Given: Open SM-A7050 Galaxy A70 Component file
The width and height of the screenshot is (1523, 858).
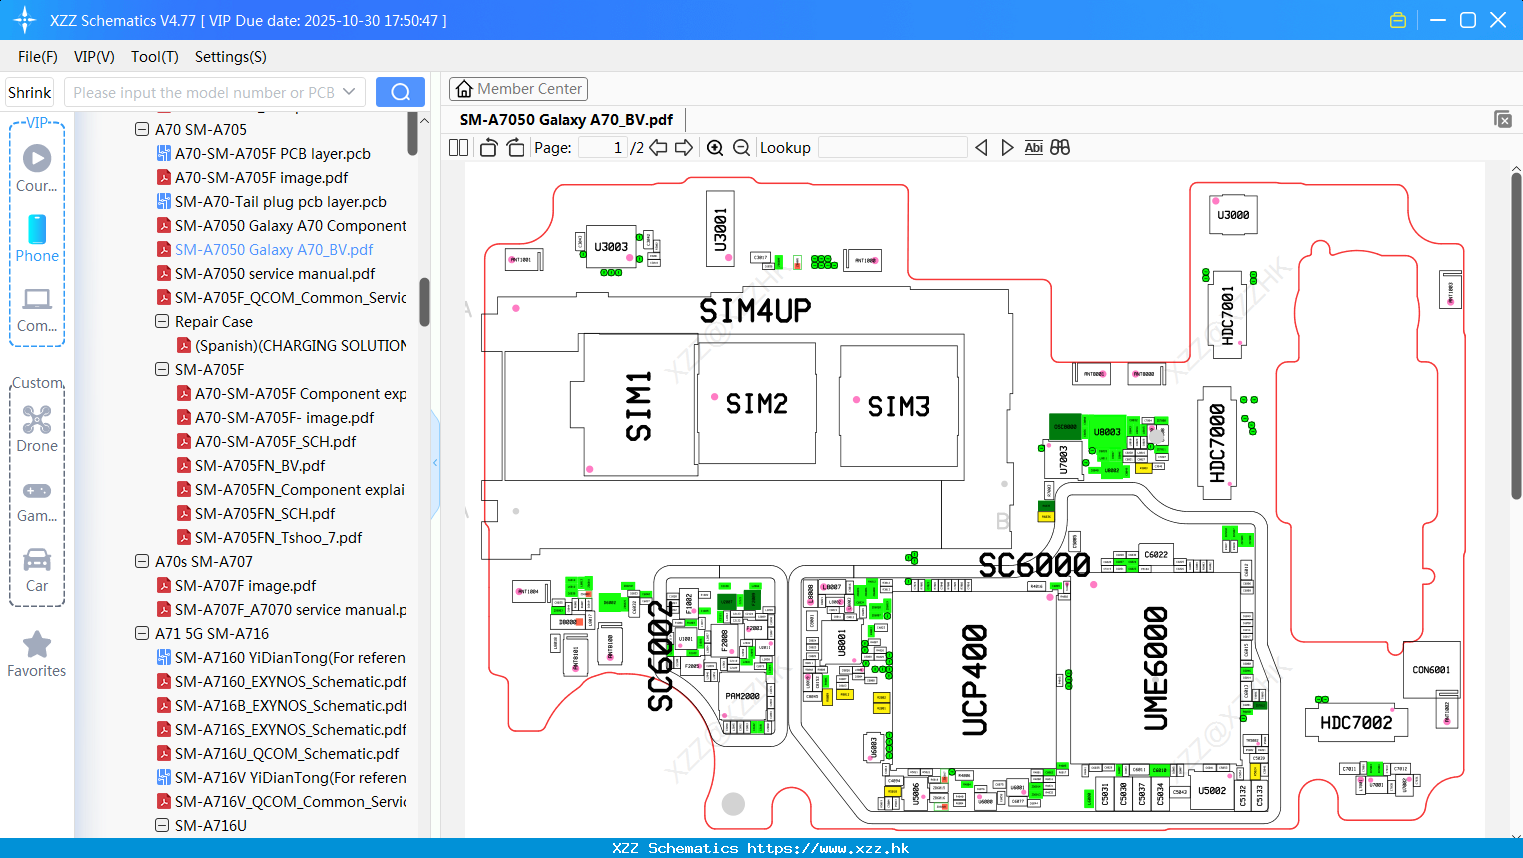Looking at the screenshot, I should [290, 226].
